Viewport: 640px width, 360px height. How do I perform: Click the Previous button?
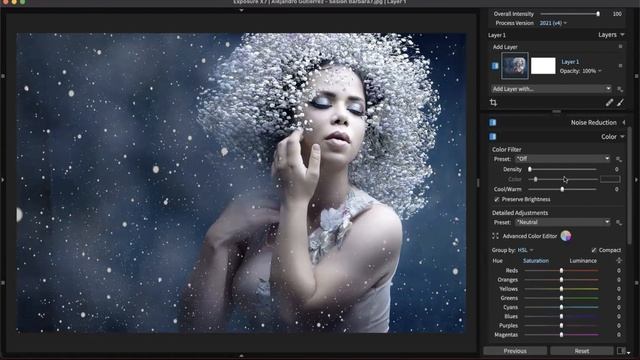pyautogui.click(x=515, y=351)
